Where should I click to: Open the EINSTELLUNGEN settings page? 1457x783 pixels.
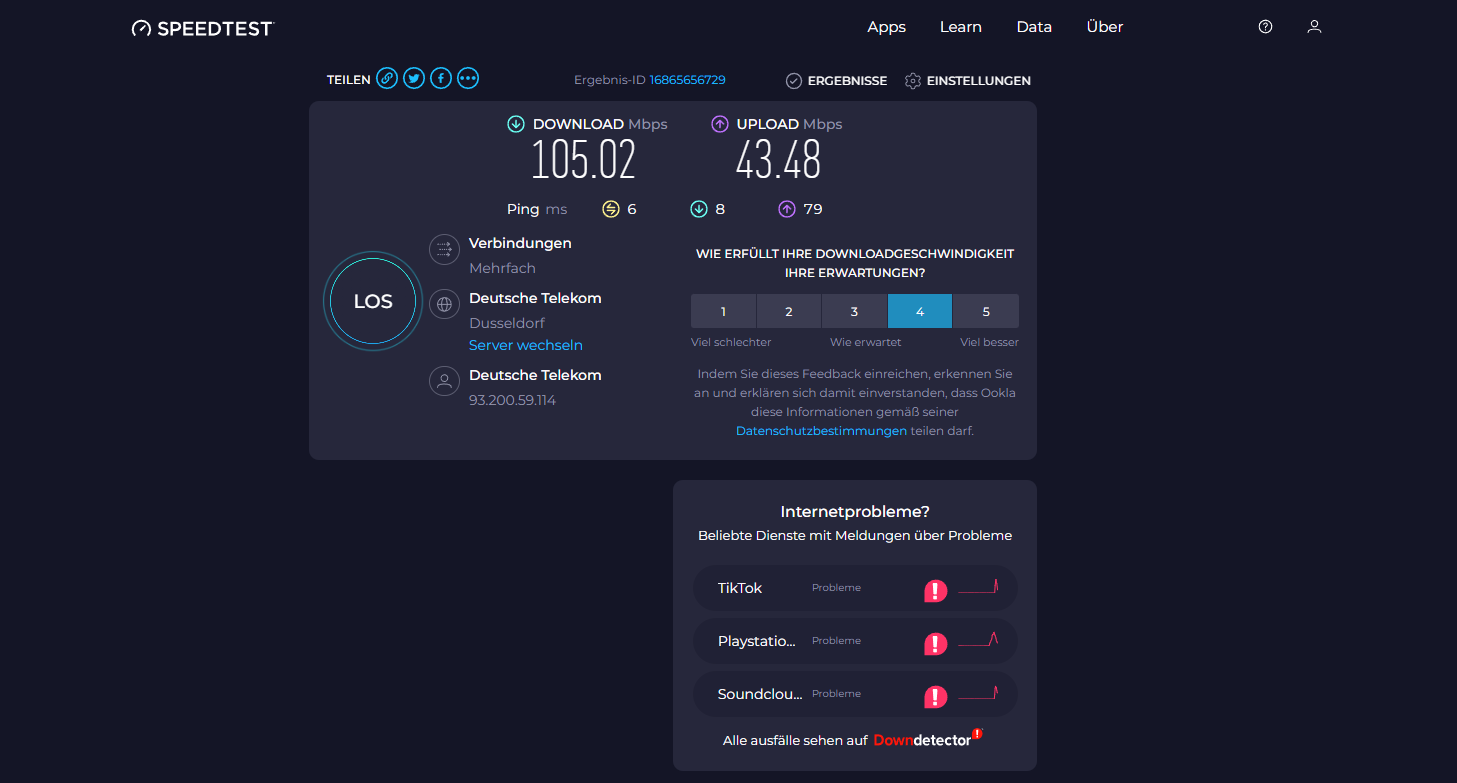[979, 81]
